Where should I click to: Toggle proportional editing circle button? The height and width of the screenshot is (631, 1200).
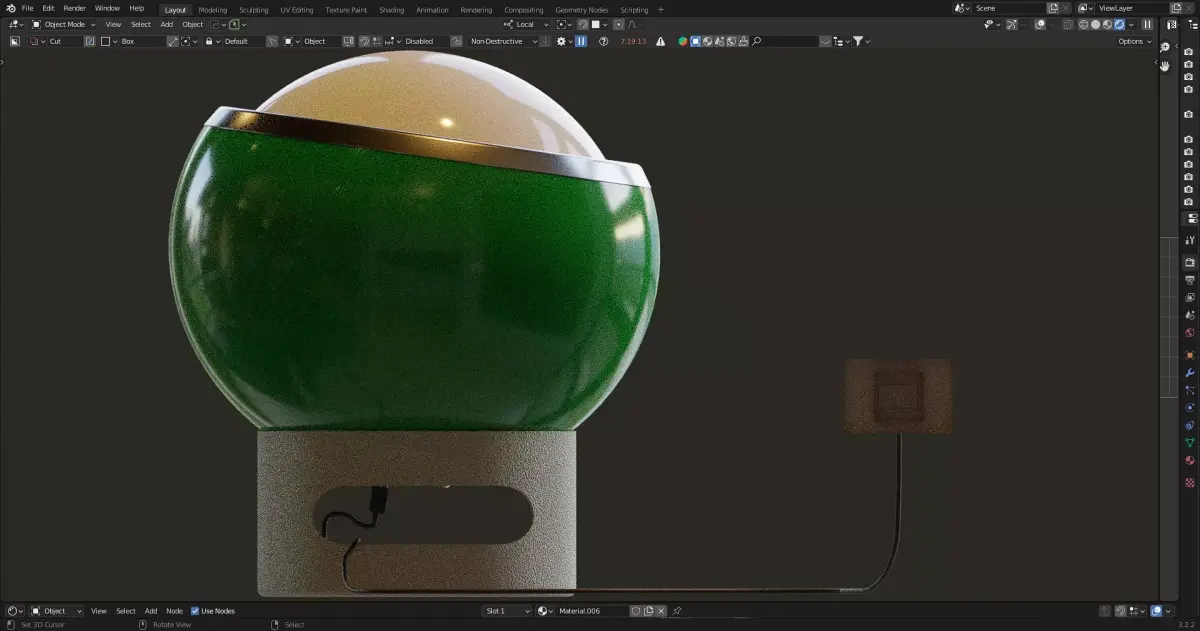pos(618,24)
